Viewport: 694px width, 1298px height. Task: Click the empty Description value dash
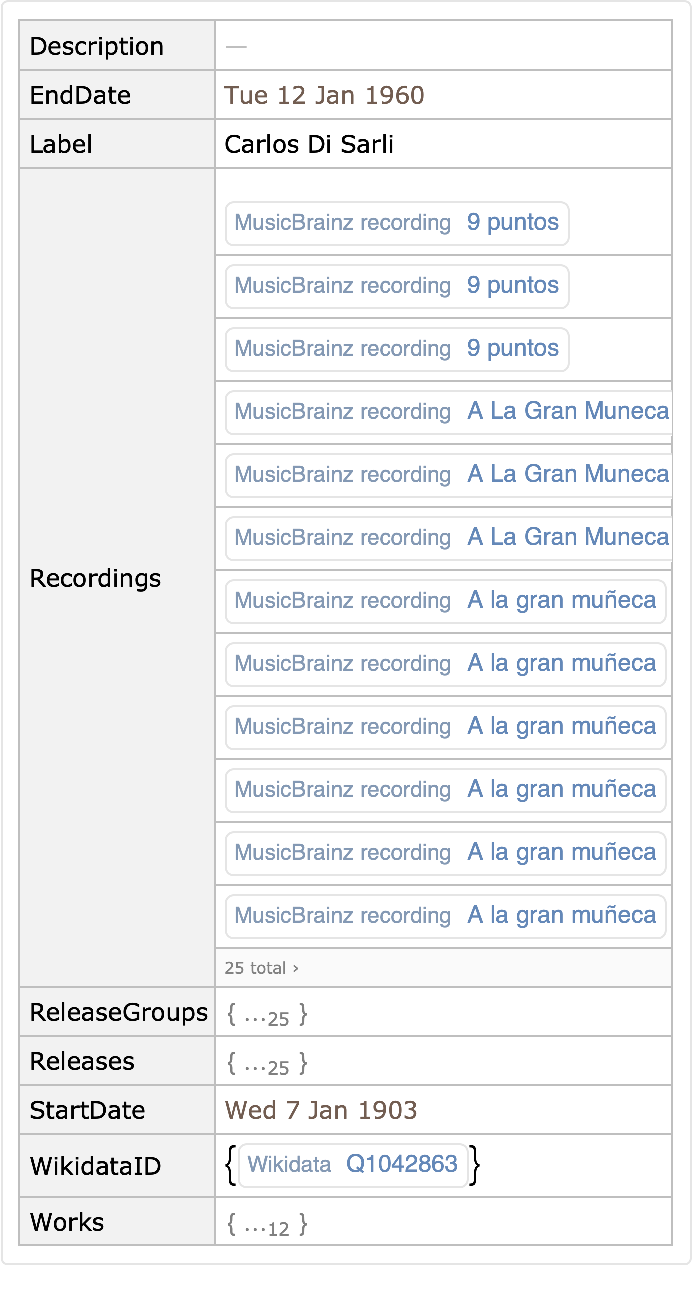click(x=236, y=47)
